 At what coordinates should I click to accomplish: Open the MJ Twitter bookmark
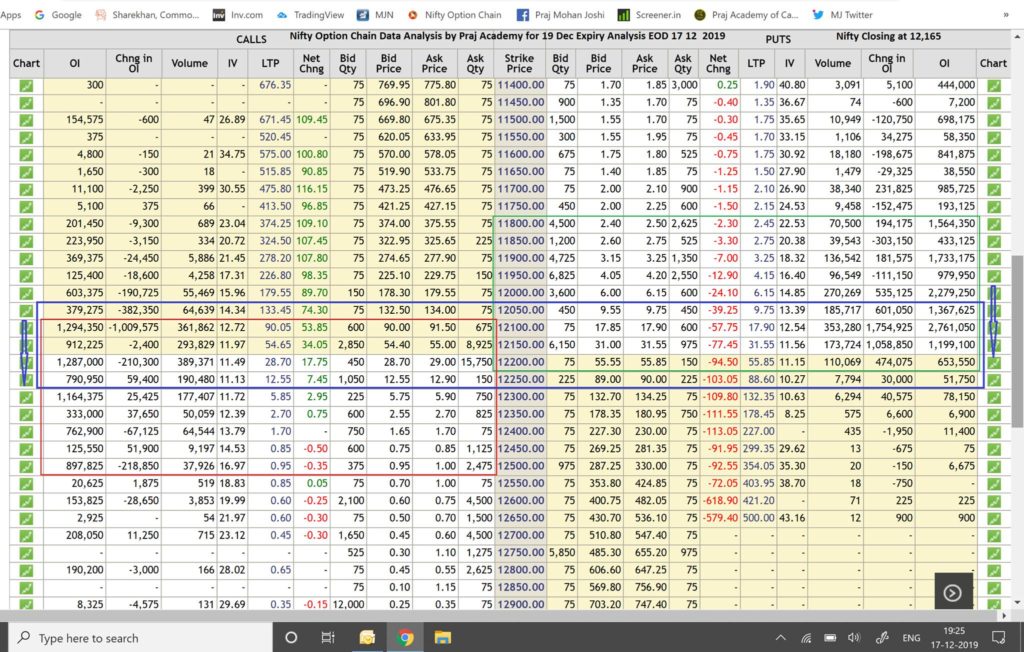coord(843,15)
